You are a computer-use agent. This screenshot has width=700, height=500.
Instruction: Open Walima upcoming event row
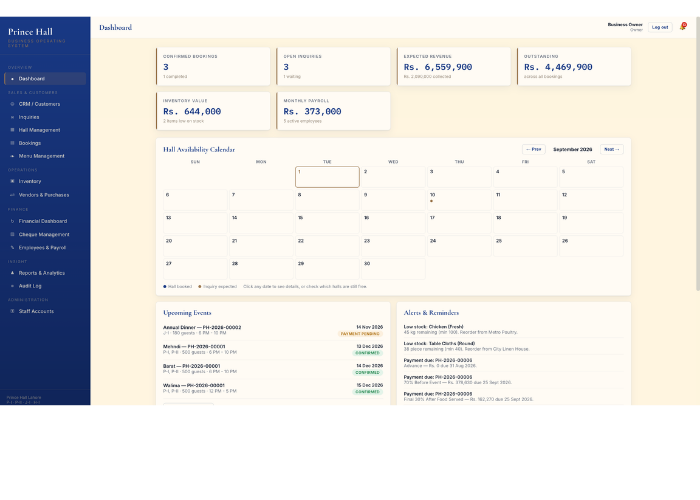(273, 388)
